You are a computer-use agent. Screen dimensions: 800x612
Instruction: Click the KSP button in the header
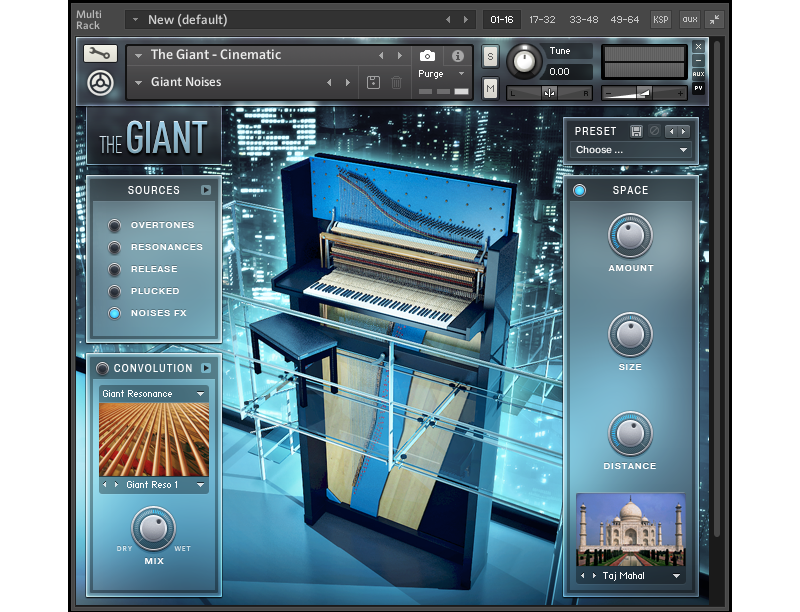tap(660, 19)
